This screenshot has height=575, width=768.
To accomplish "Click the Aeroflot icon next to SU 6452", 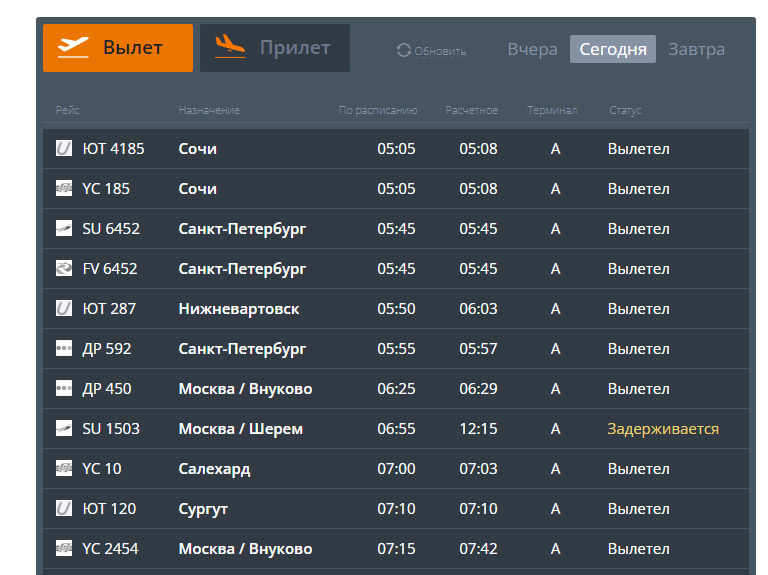I will pyautogui.click(x=64, y=229).
